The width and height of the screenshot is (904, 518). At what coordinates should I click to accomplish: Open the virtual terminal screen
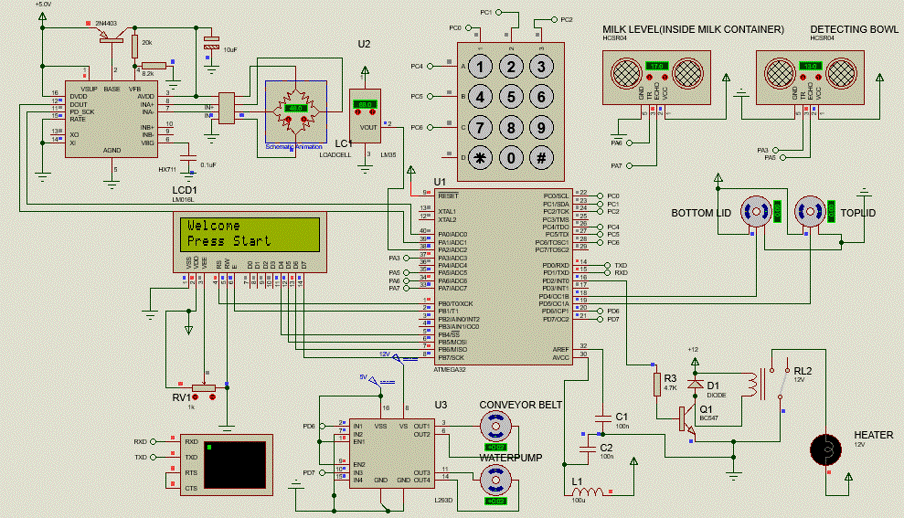point(234,462)
